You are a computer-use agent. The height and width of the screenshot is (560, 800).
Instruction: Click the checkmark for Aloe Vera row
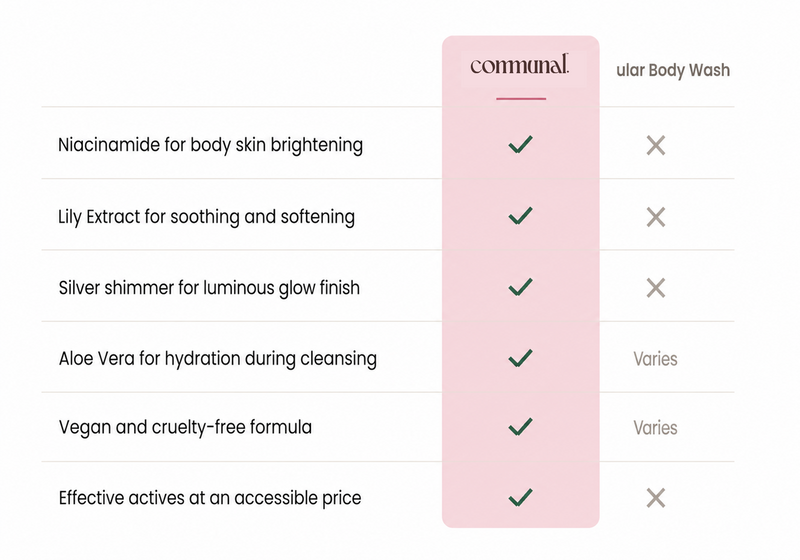pyautogui.click(x=520, y=358)
